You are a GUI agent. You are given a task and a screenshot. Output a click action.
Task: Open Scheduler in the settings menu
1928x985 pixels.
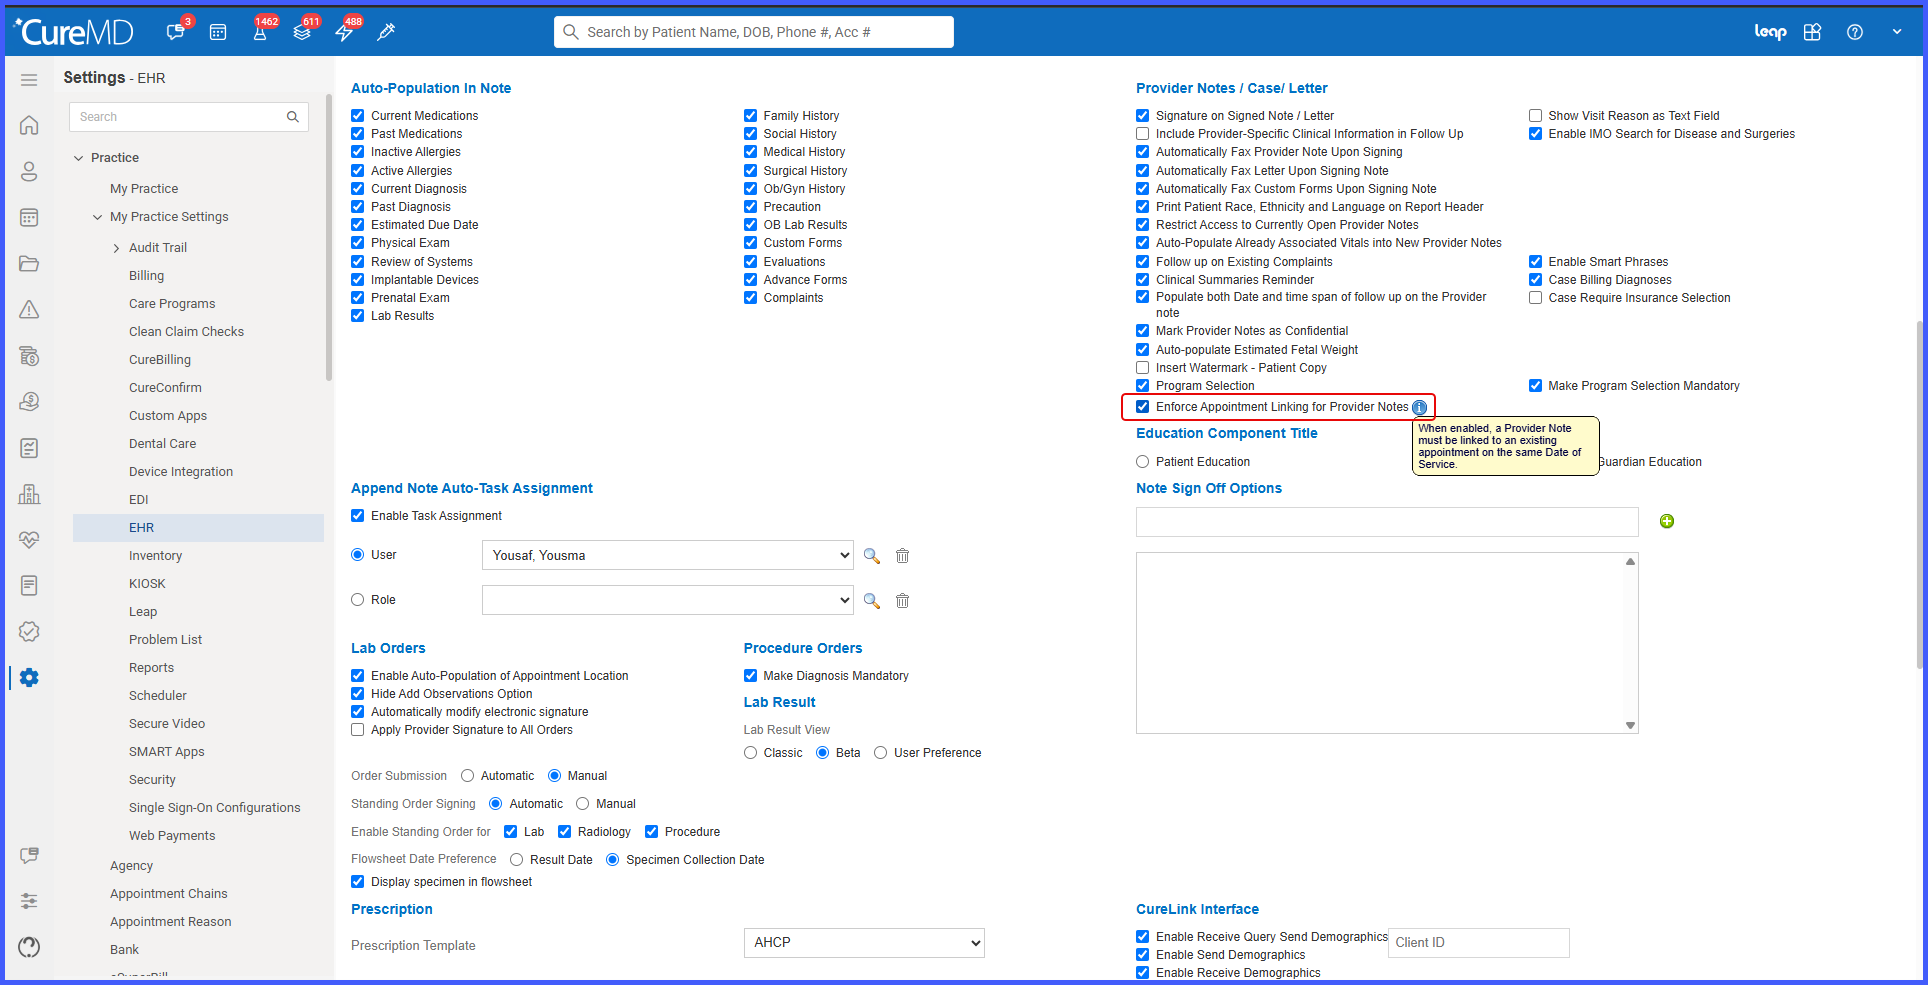(x=158, y=696)
